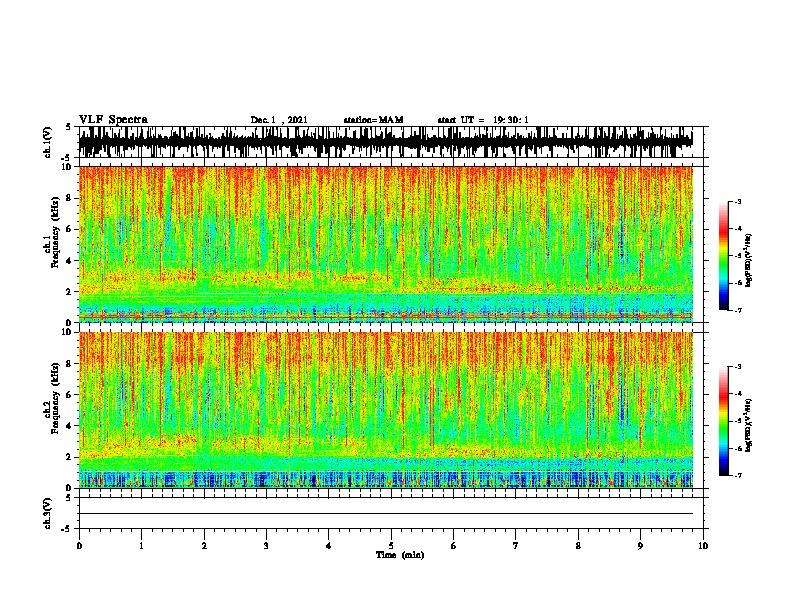Click time axis tick label "0"
792x612 pixels.
(x=79, y=546)
